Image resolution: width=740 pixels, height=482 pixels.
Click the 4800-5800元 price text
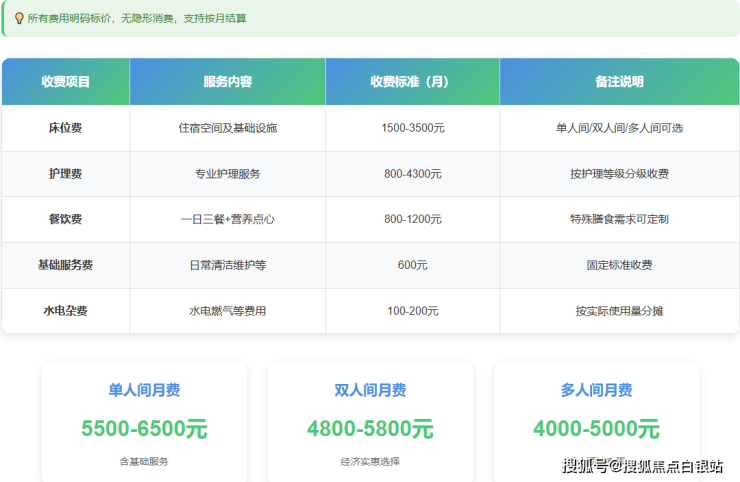(x=370, y=429)
